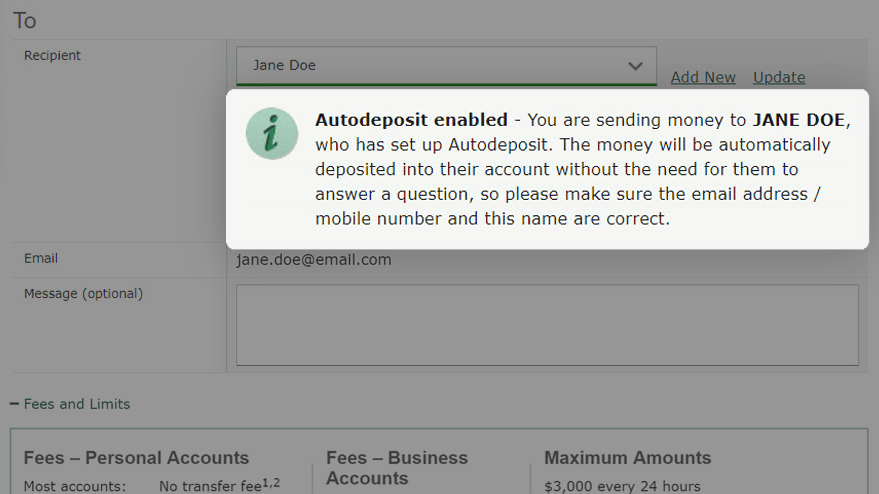Focus the Message (optional) text area
The height and width of the screenshot is (494, 879).
(547, 325)
